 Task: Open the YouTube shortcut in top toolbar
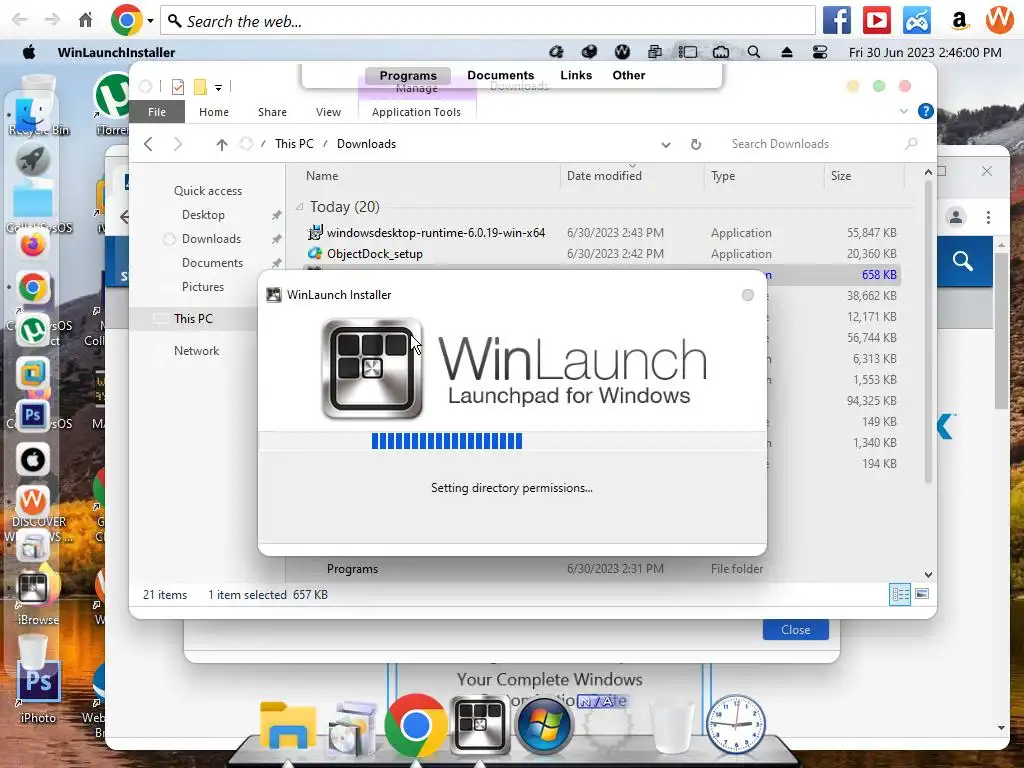(x=876, y=20)
